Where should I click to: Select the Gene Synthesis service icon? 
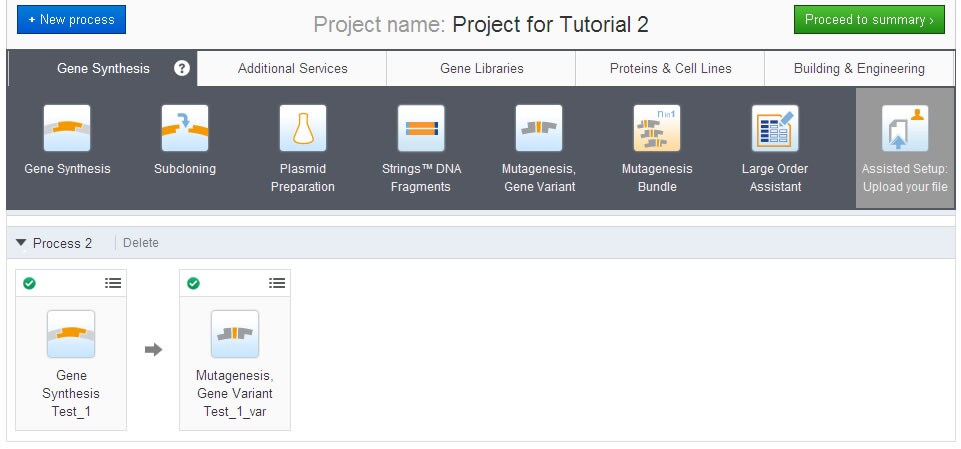(67, 129)
